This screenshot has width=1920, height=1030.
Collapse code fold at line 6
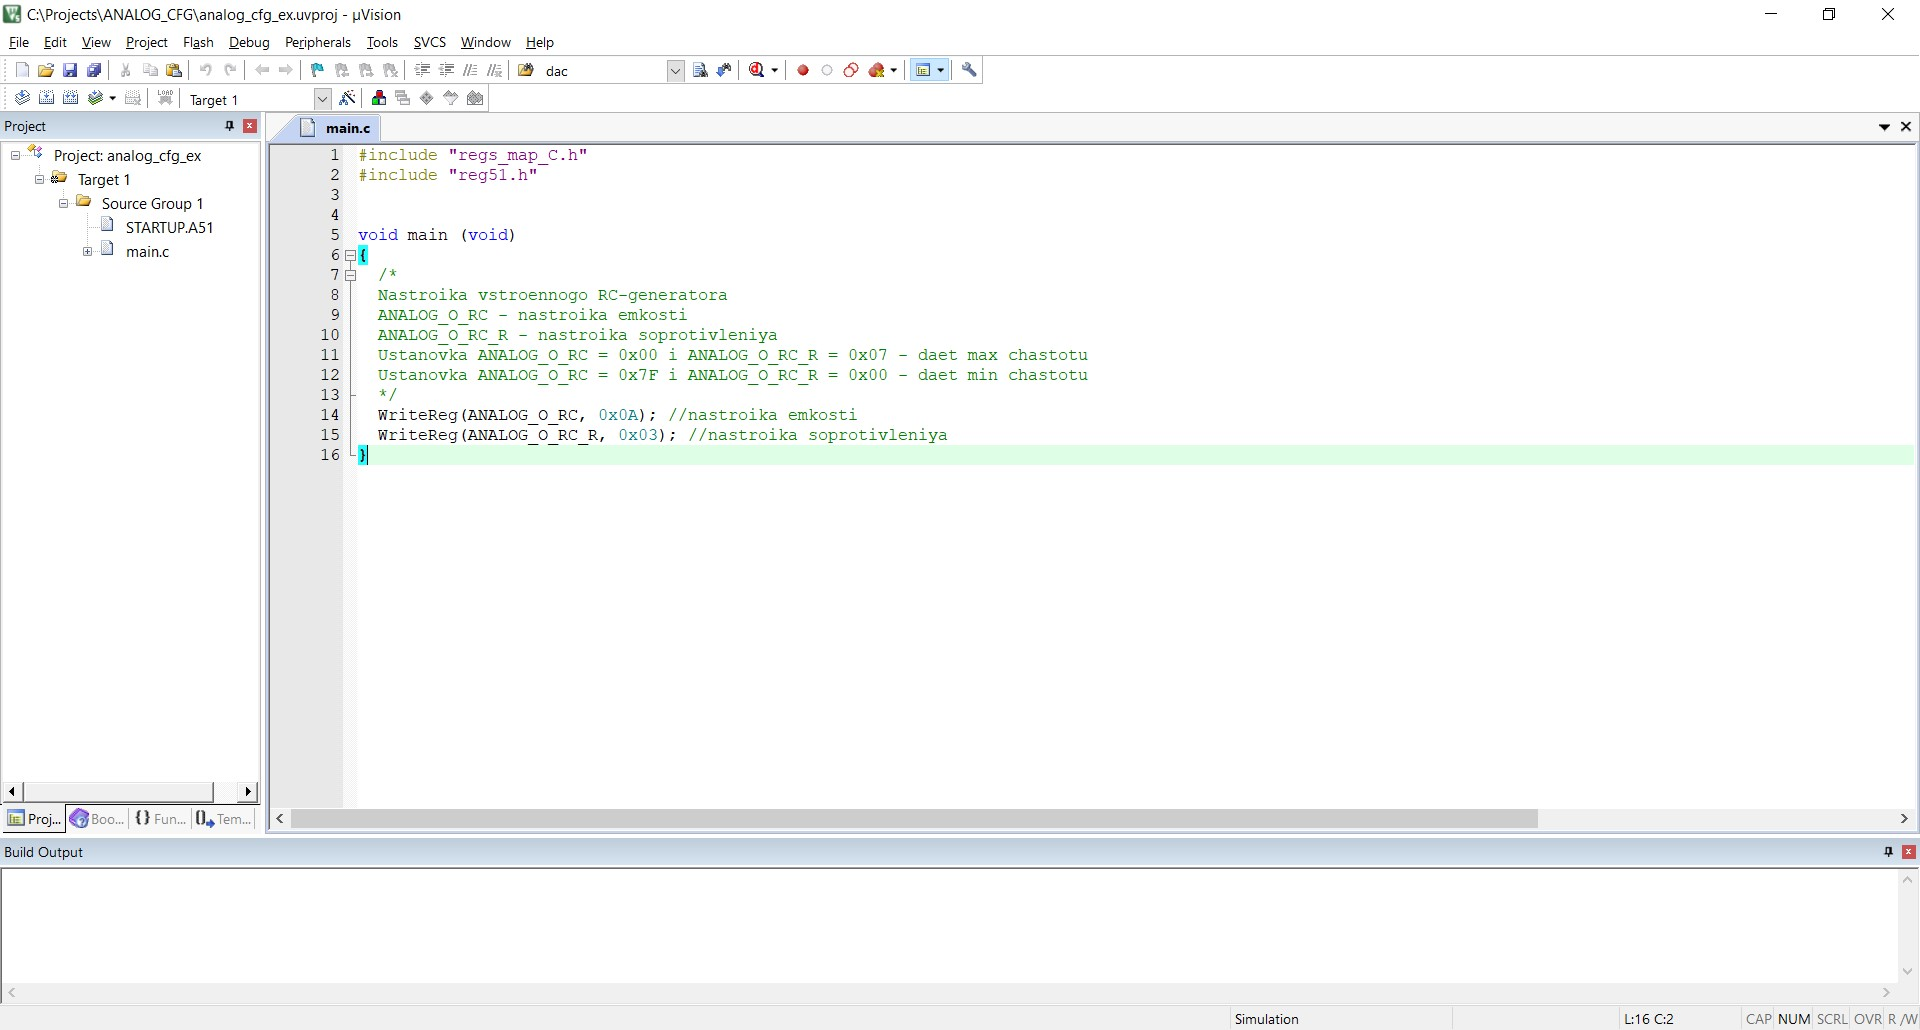pyautogui.click(x=350, y=255)
